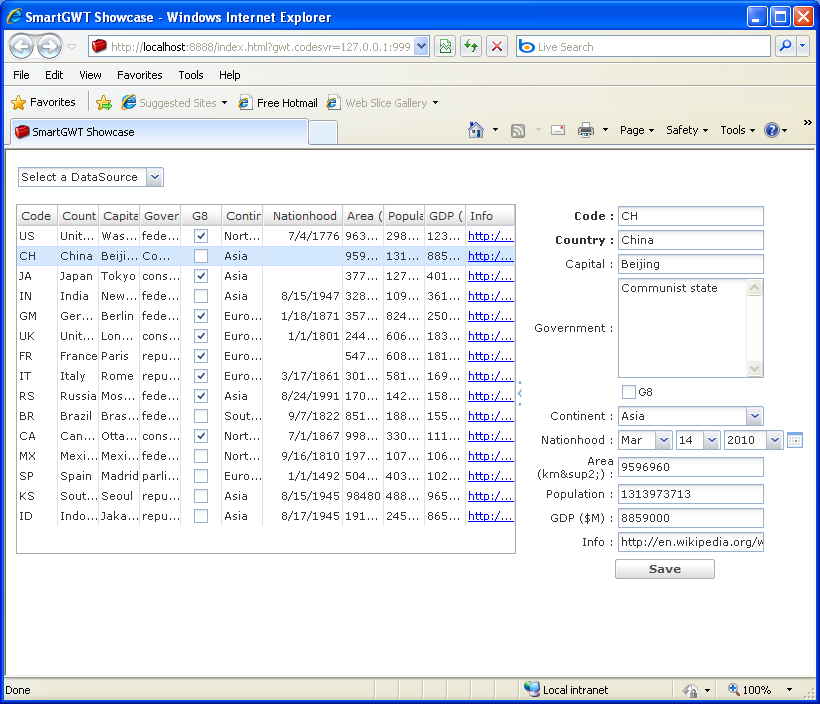
Task: Select the Russia row in the grid
Action: 266,396
